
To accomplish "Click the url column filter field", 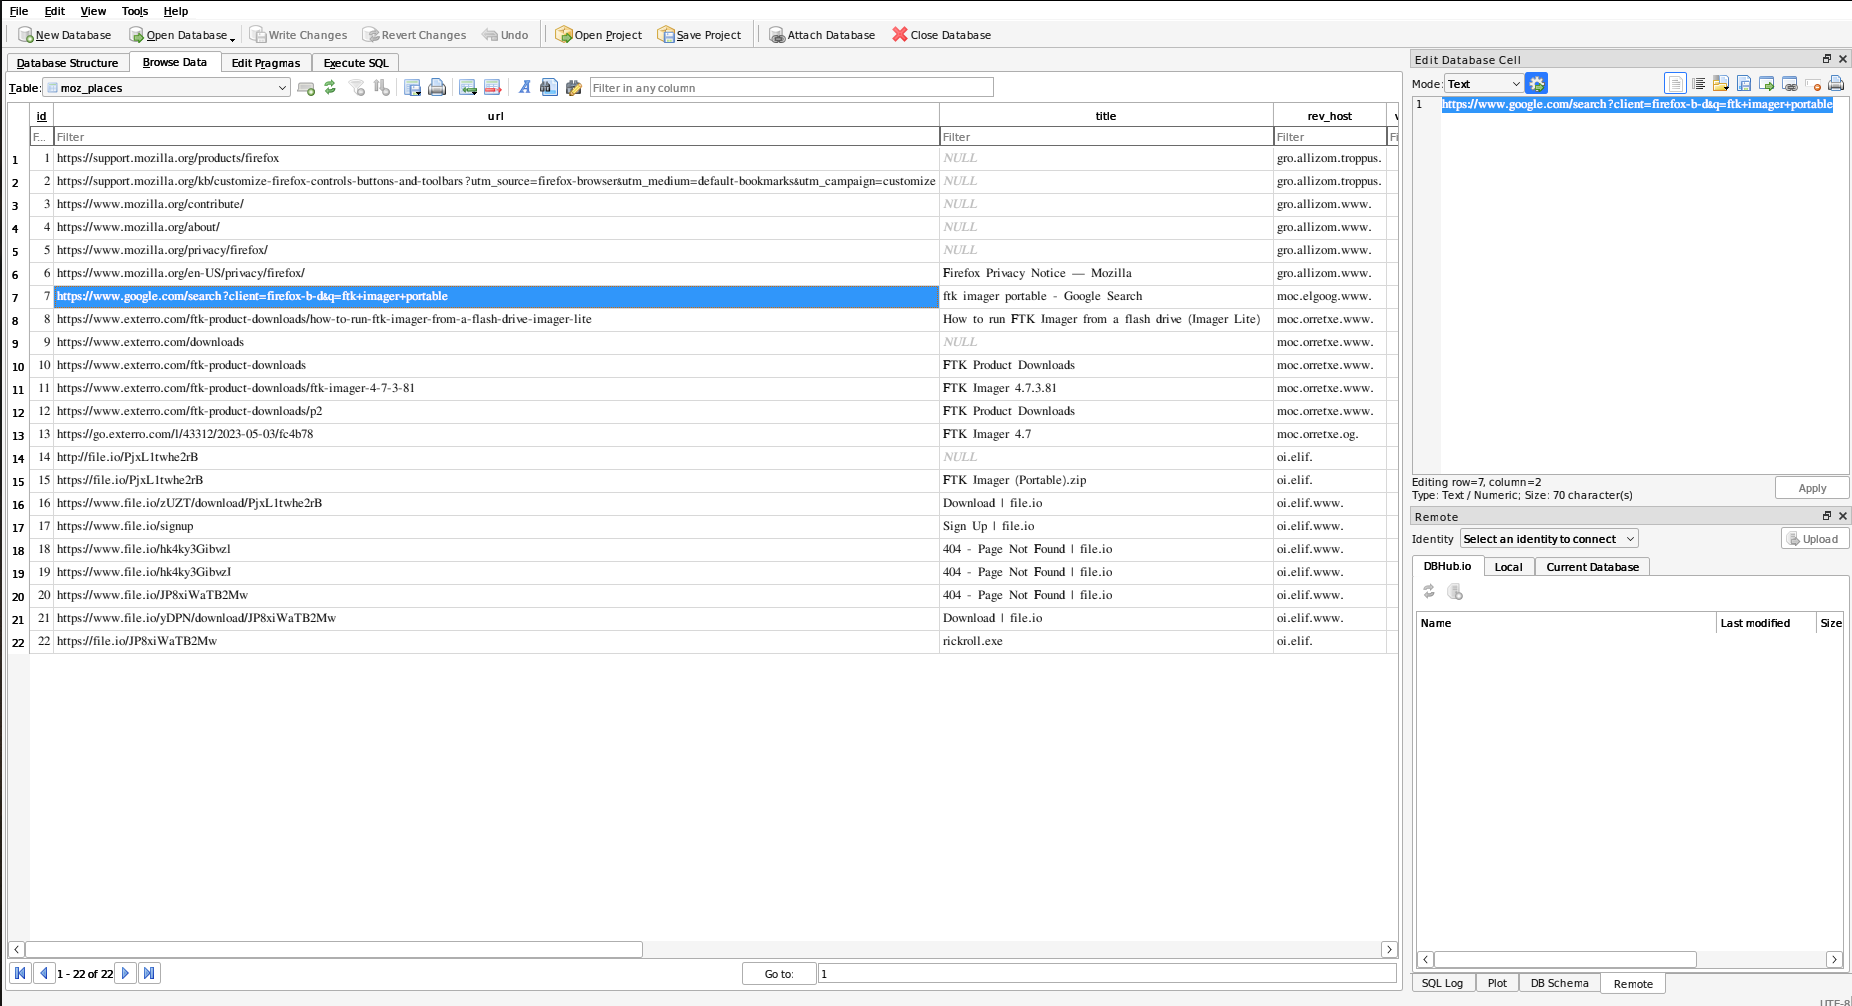I will click(x=496, y=137).
